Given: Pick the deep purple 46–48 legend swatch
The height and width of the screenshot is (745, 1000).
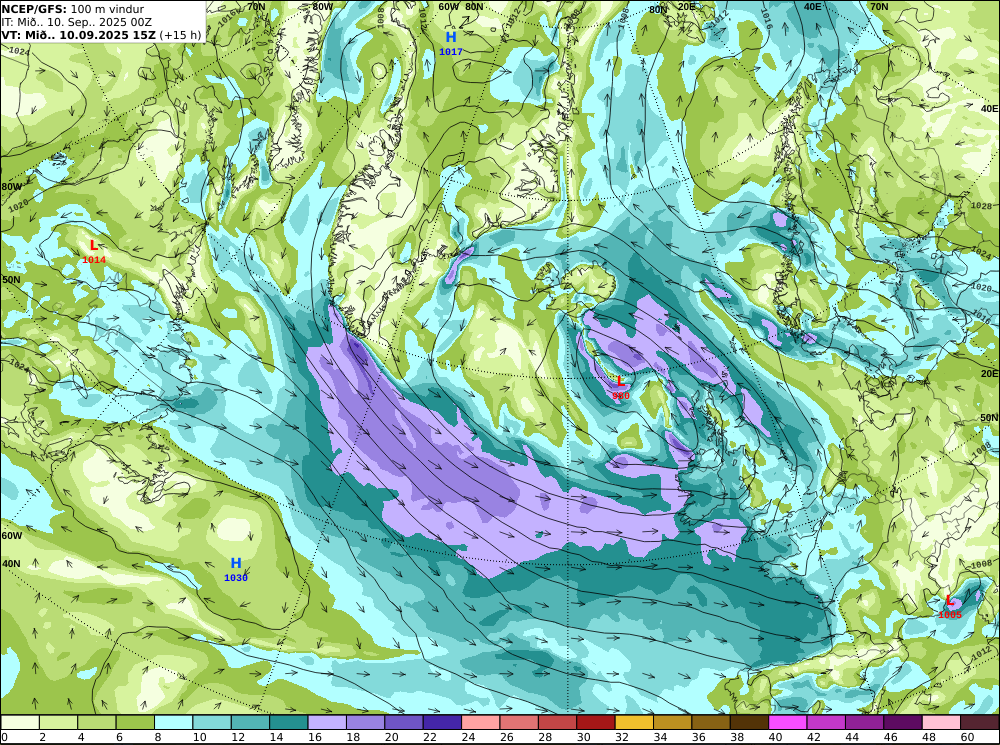Looking at the screenshot, I should (x=902, y=722).
